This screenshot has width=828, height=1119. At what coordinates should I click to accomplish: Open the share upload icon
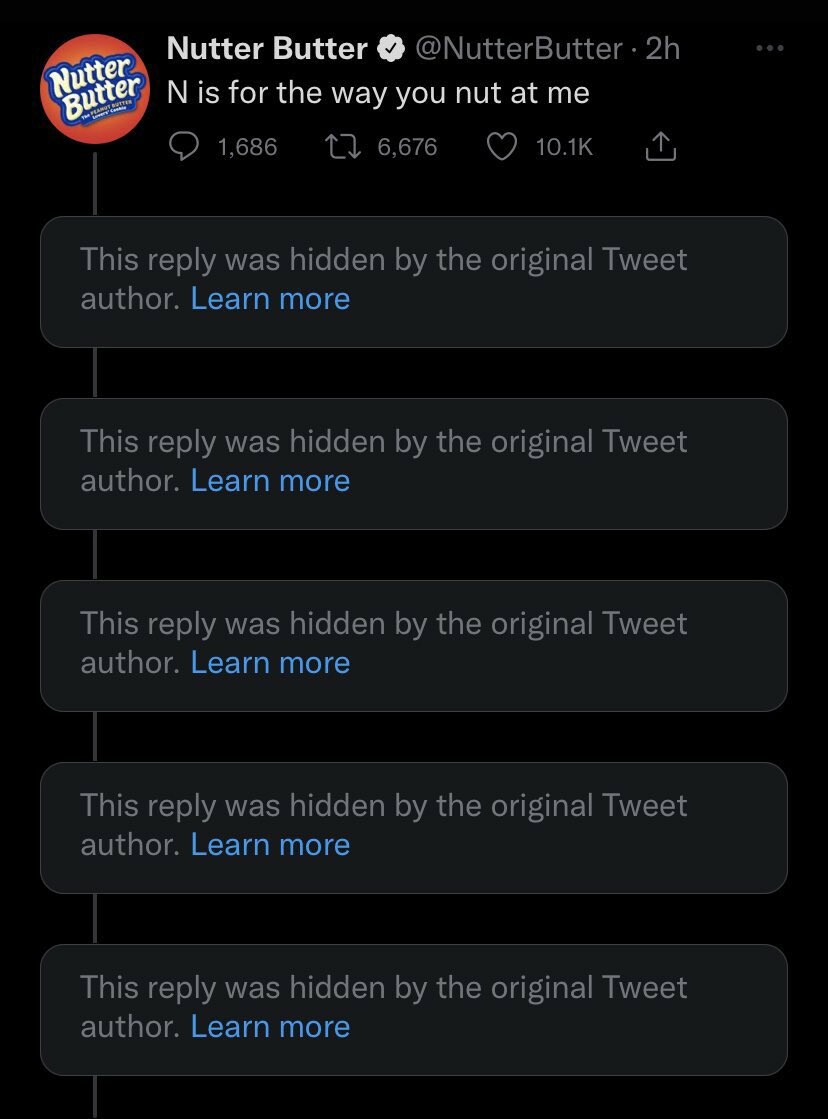click(x=660, y=146)
